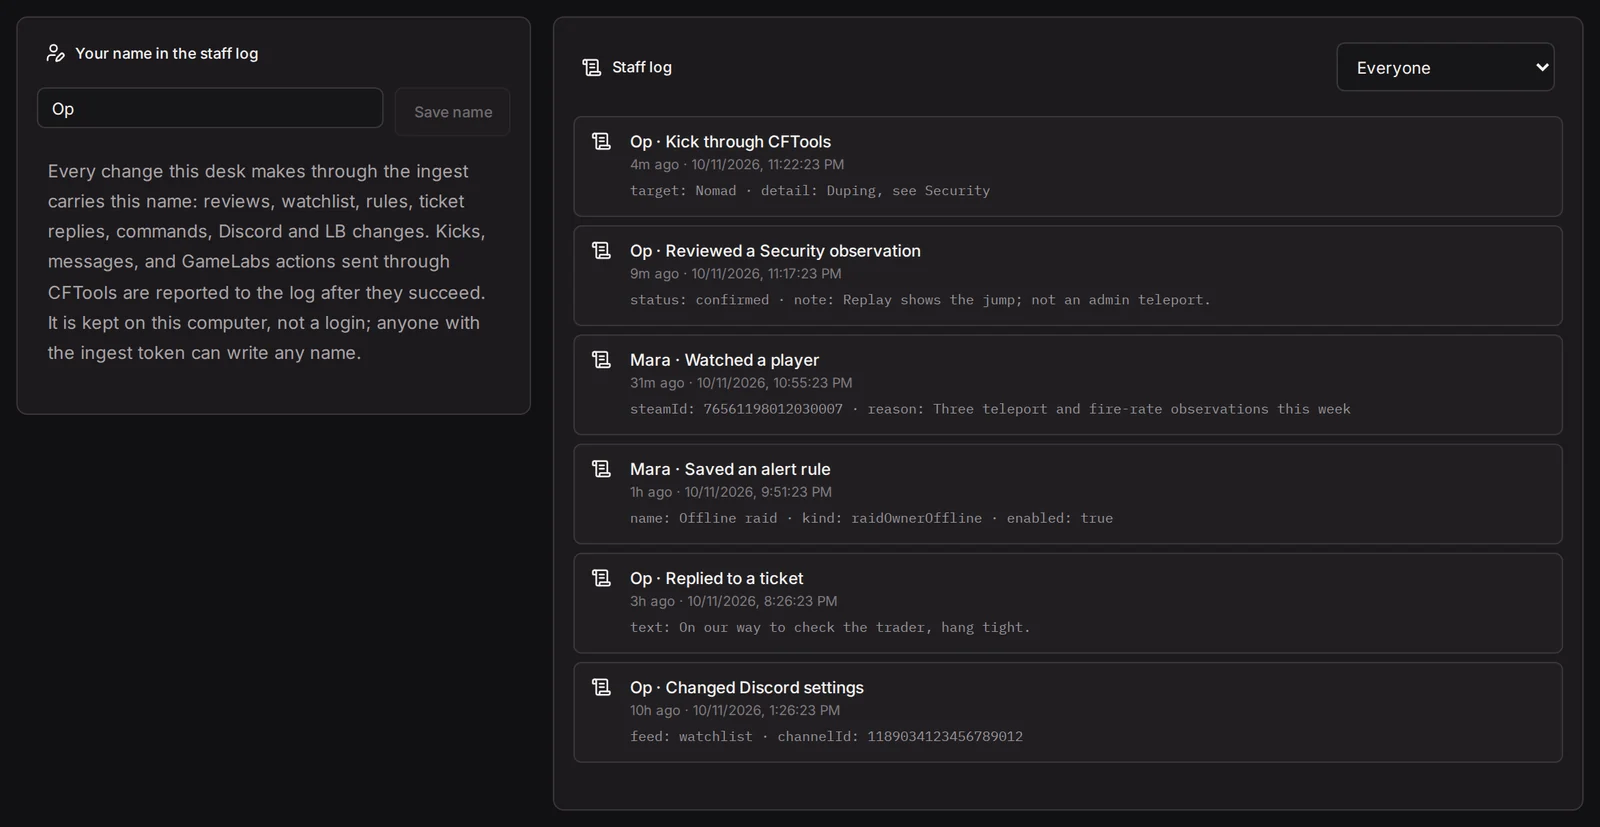Click the Save name button
1600x827 pixels.
pyautogui.click(x=453, y=112)
